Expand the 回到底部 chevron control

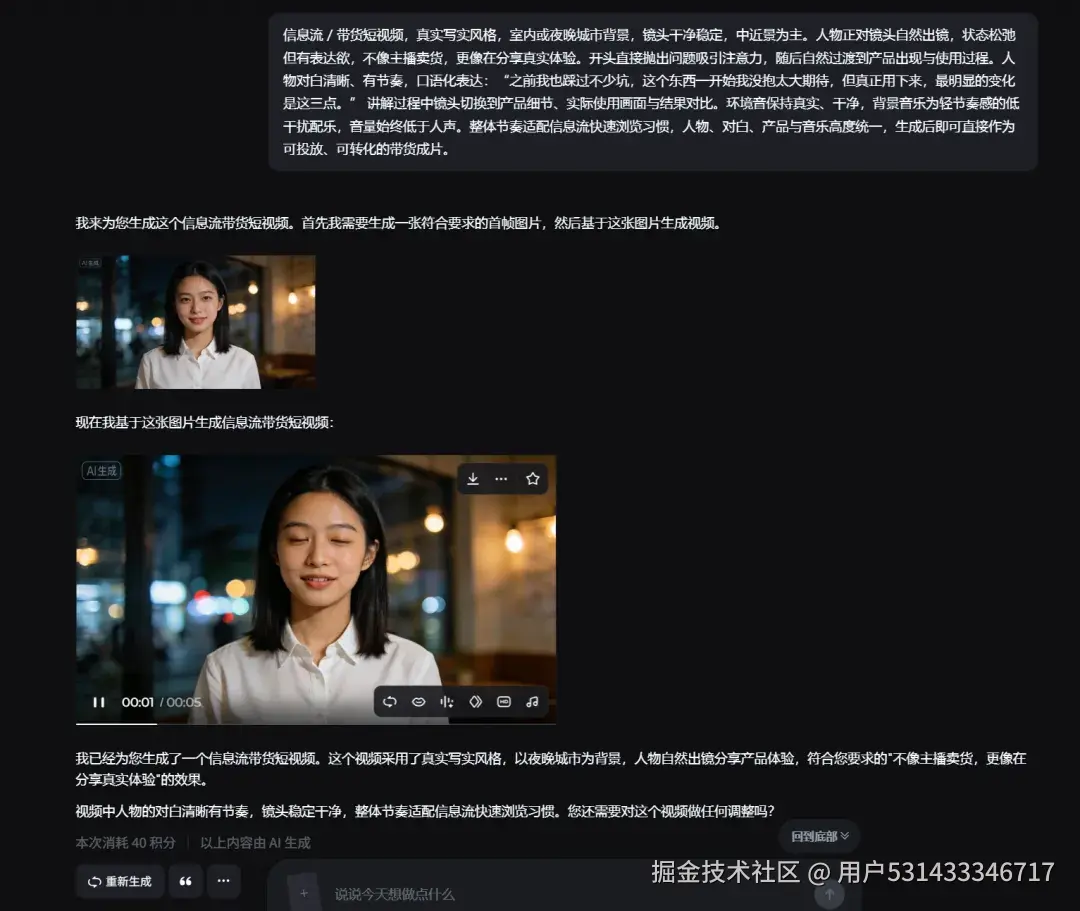click(x=843, y=836)
